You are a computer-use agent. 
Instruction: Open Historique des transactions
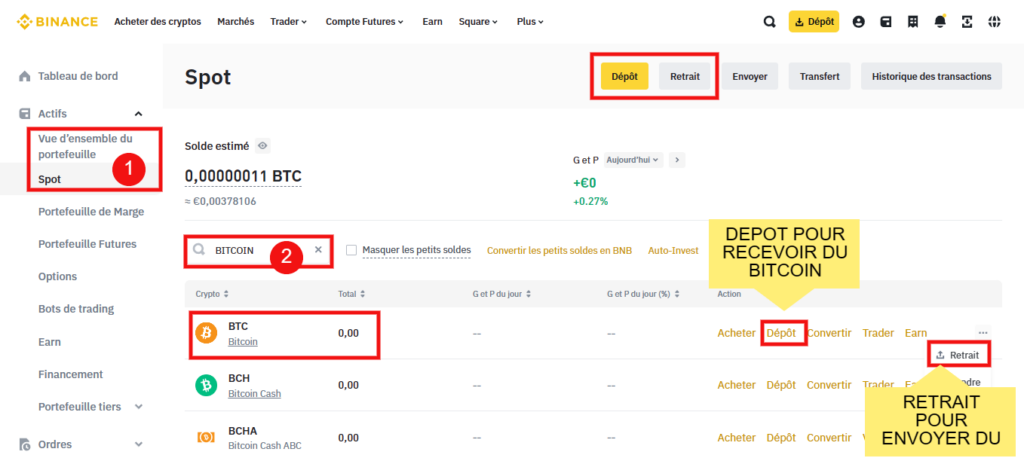coord(931,76)
